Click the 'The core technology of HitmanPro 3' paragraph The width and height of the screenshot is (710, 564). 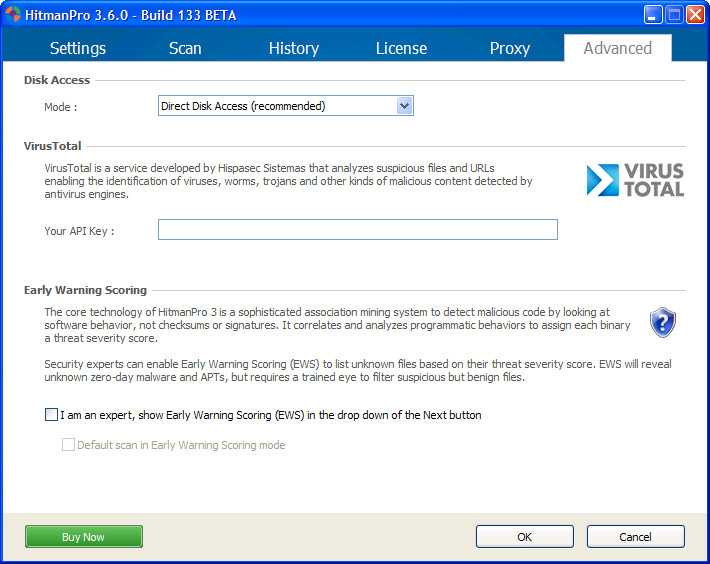[x=337, y=325]
